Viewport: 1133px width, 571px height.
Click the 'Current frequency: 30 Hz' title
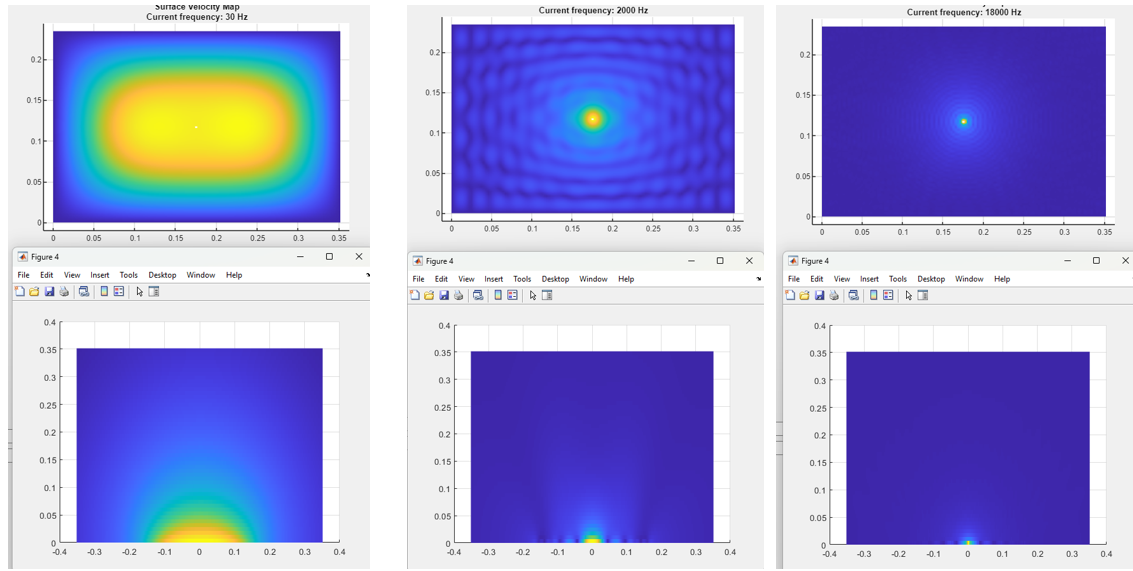[197, 16]
